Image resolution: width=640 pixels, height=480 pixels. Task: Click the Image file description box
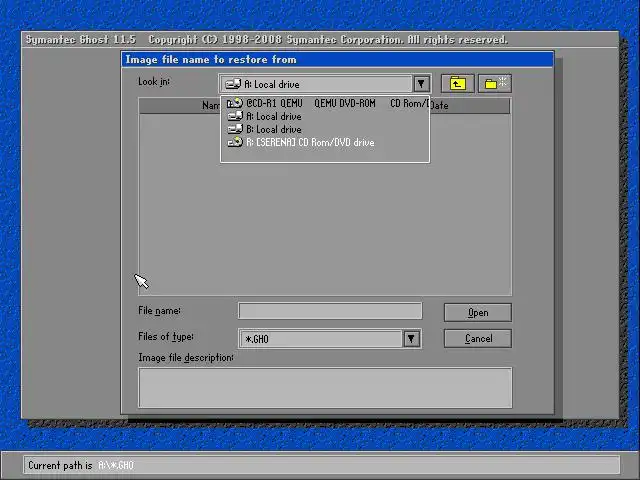pyautogui.click(x=325, y=387)
